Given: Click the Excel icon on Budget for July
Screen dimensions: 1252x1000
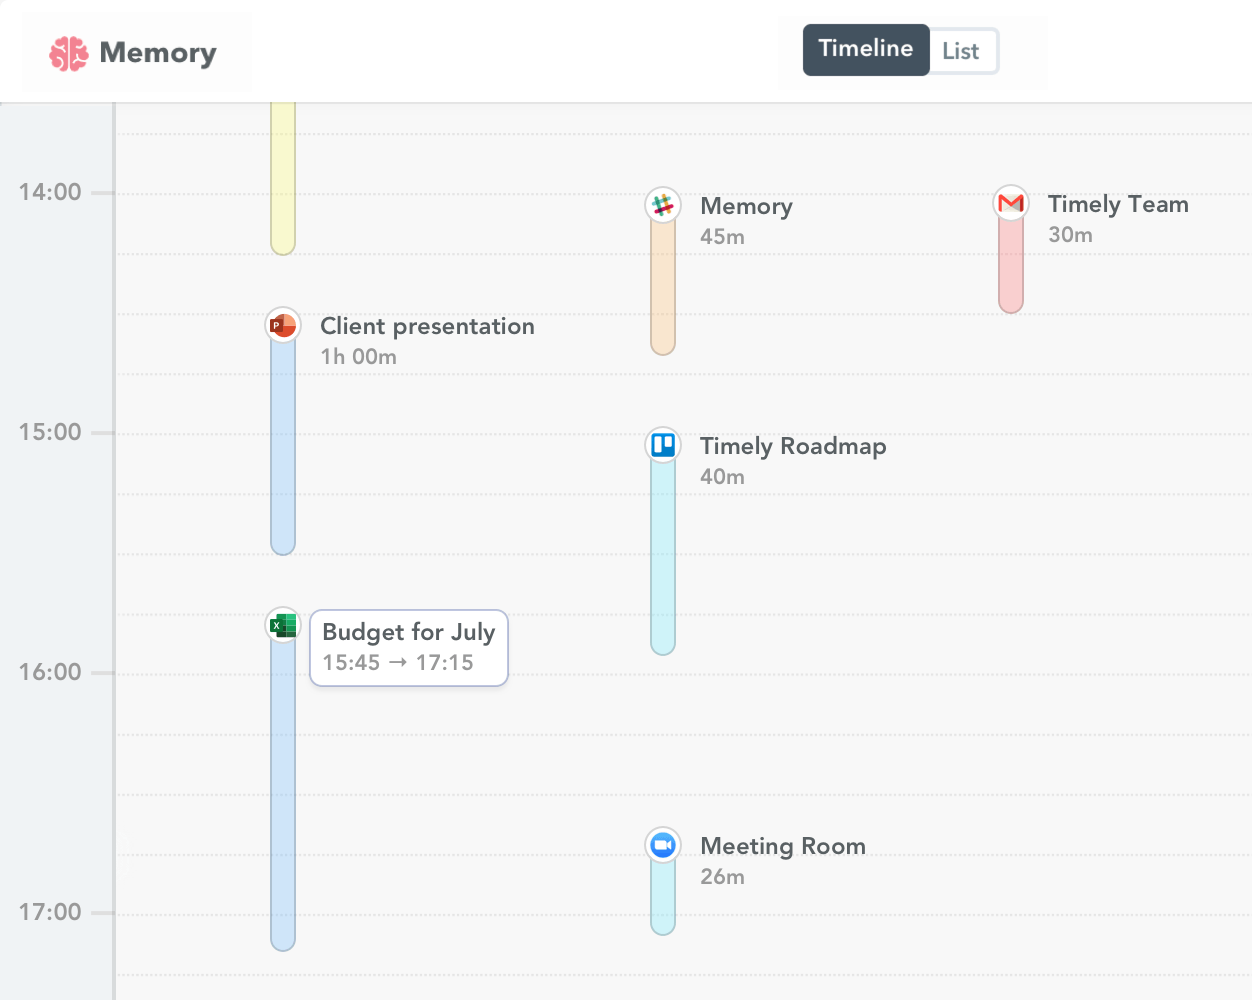Looking at the screenshot, I should tap(282, 624).
